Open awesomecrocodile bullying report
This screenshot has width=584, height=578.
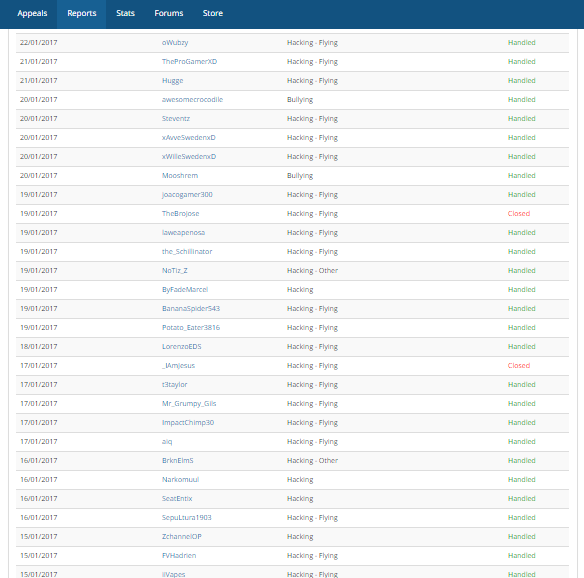tap(192, 99)
